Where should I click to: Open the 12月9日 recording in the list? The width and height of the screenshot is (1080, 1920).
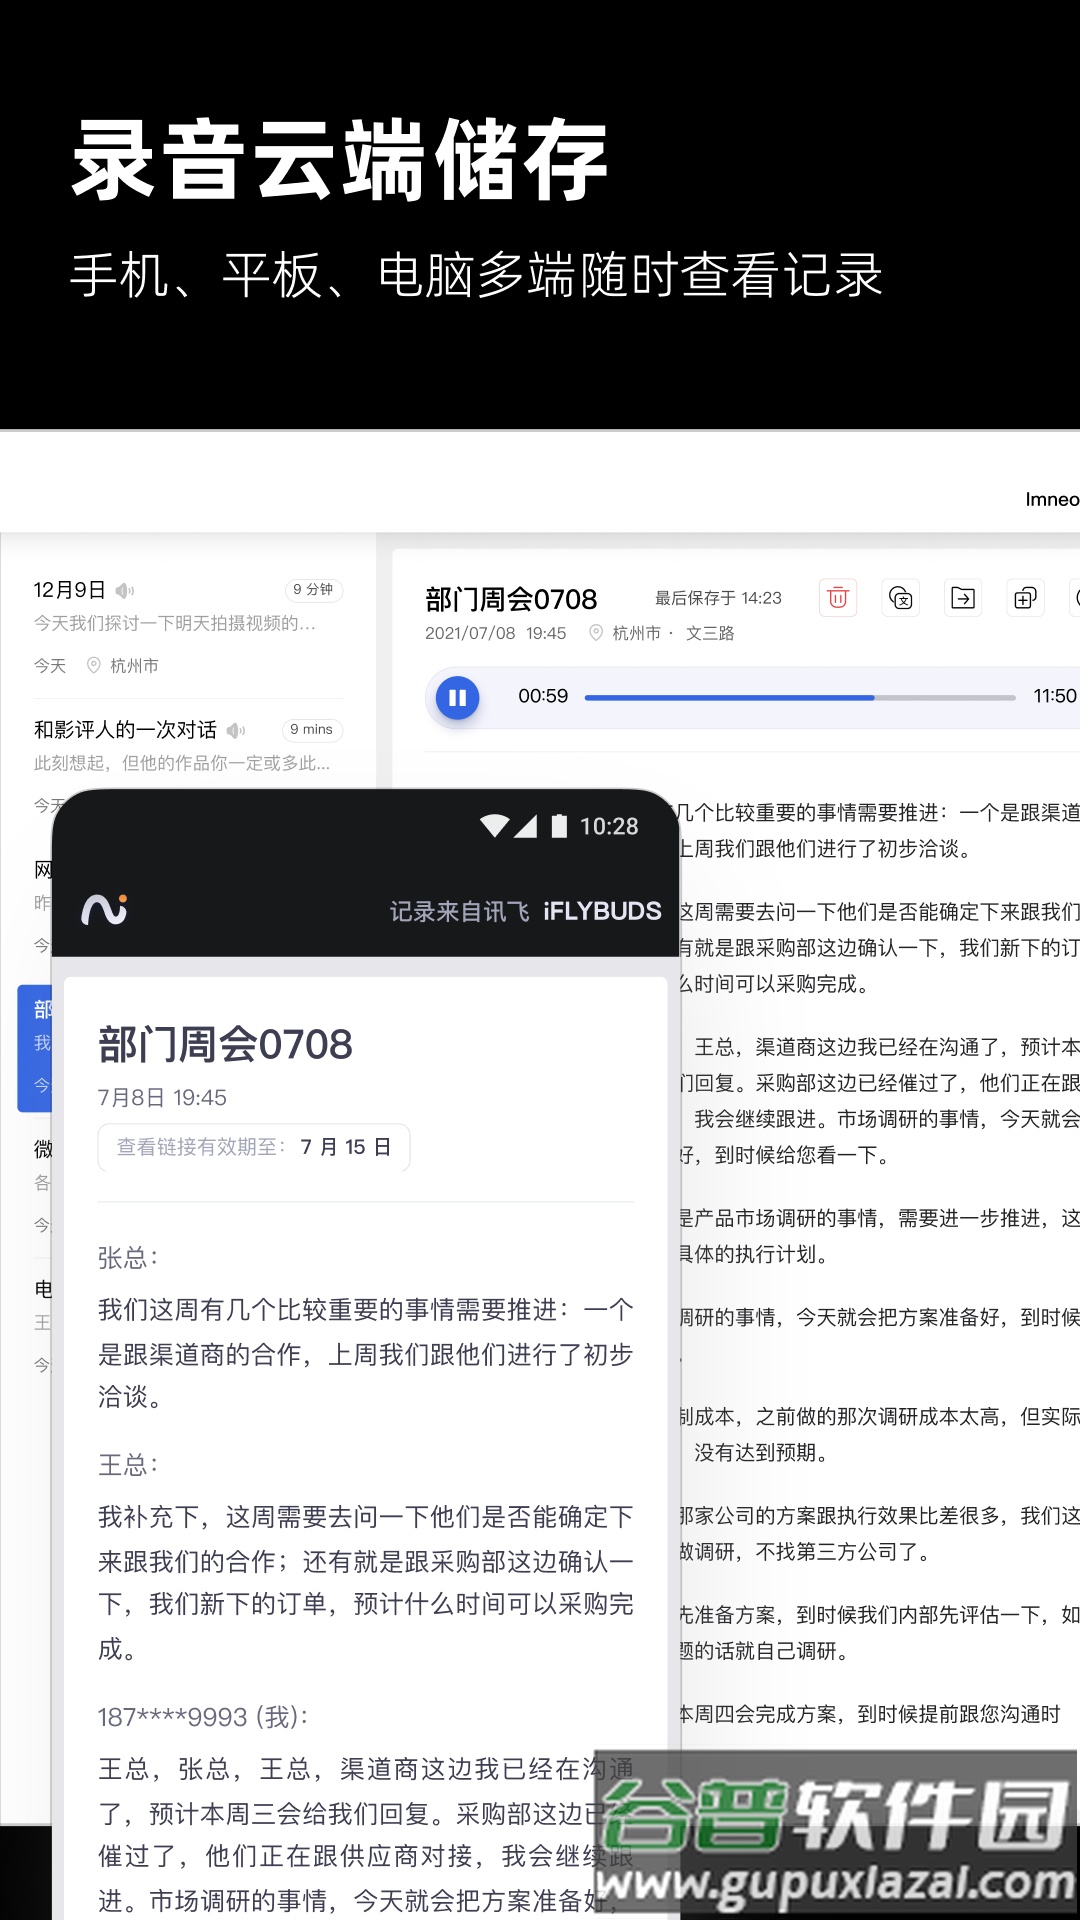click(x=188, y=627)
